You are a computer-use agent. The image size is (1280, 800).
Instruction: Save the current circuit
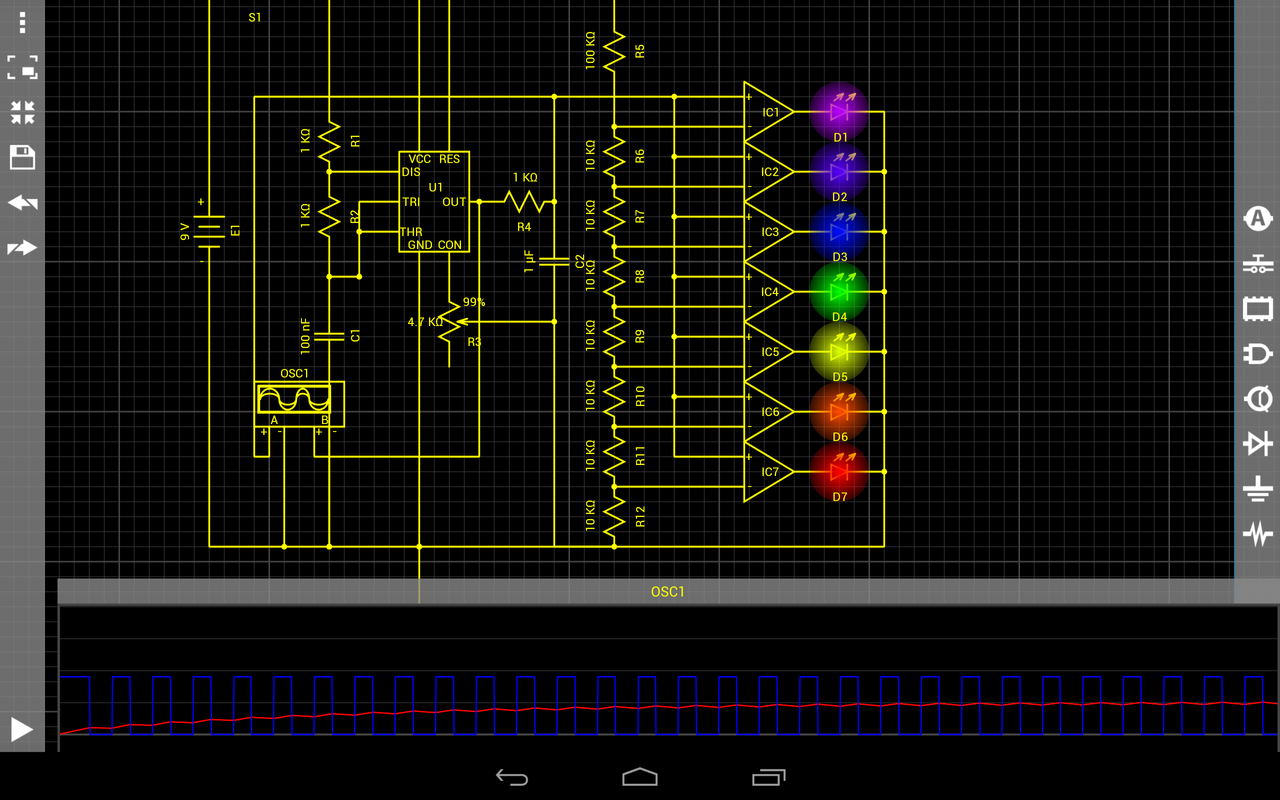coord(21,157)
